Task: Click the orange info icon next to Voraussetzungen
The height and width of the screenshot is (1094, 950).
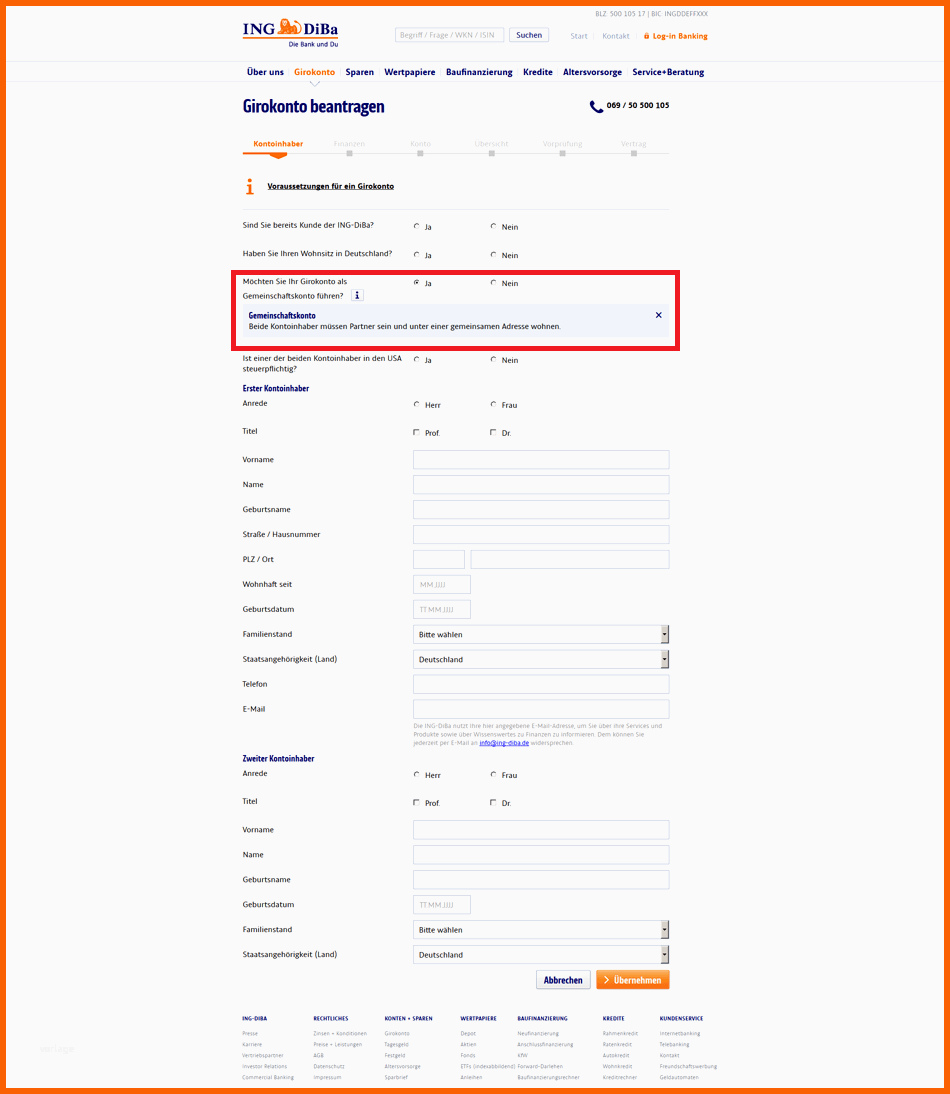Action: [250, 186]
